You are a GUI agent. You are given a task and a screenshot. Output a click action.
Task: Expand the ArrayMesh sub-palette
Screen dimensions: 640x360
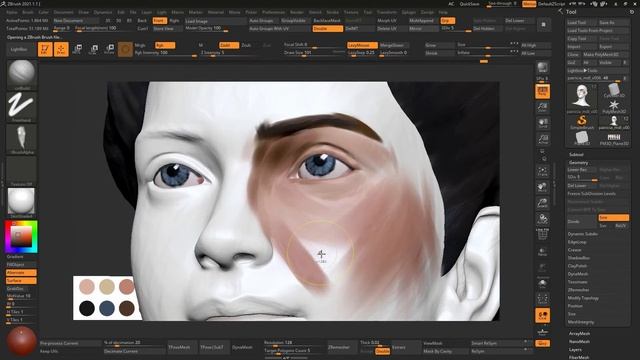[x=579, y=333]
